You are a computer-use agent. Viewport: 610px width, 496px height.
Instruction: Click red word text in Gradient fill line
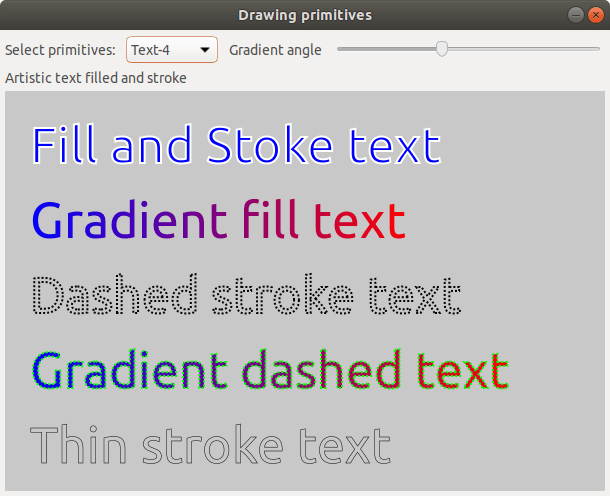360,221
